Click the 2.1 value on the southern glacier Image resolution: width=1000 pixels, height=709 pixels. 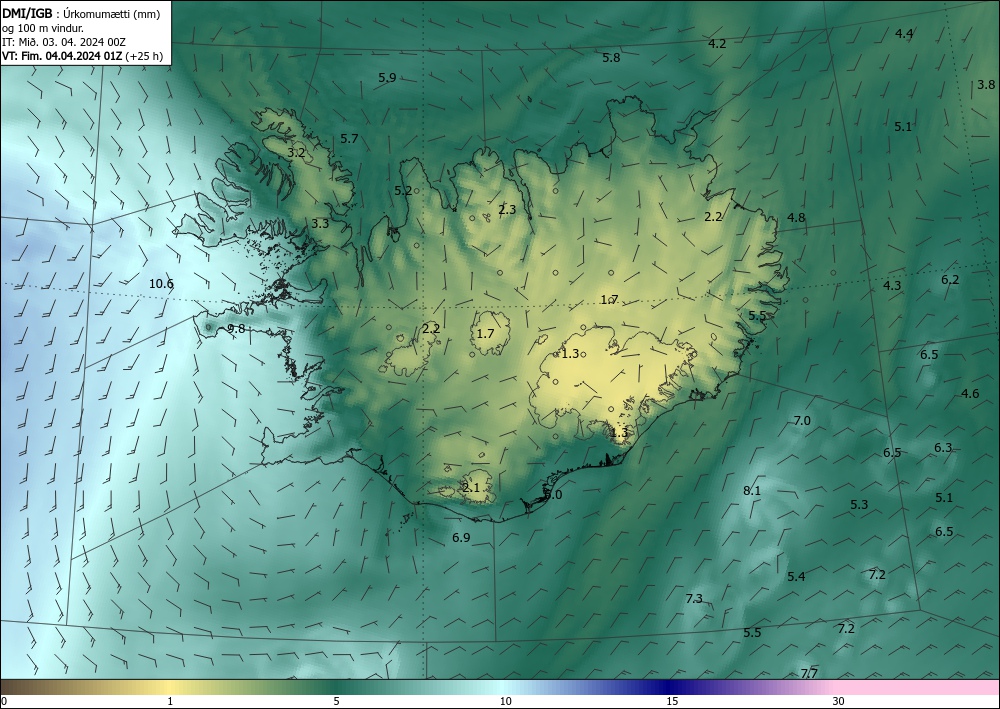[x=471, y=488]
